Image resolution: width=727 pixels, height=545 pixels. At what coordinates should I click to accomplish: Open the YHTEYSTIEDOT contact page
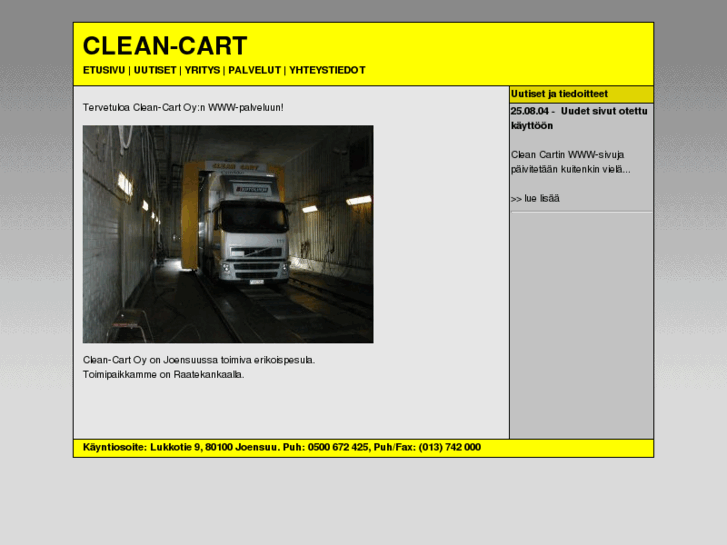pyautogui.click(x=327, y=70)
